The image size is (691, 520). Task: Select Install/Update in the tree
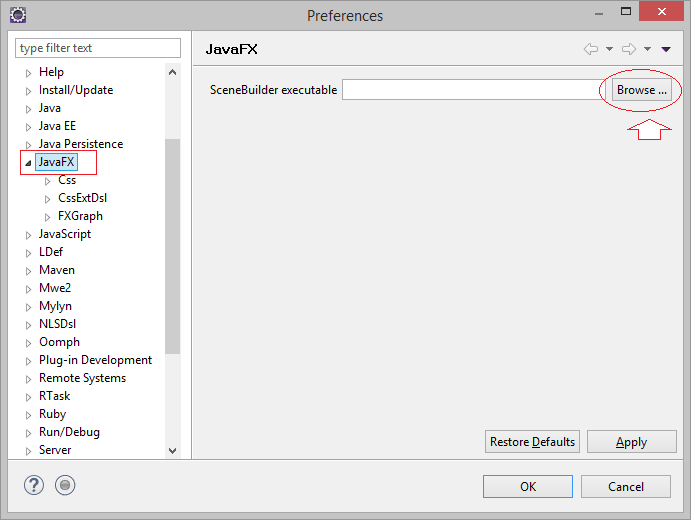point(76,90)
